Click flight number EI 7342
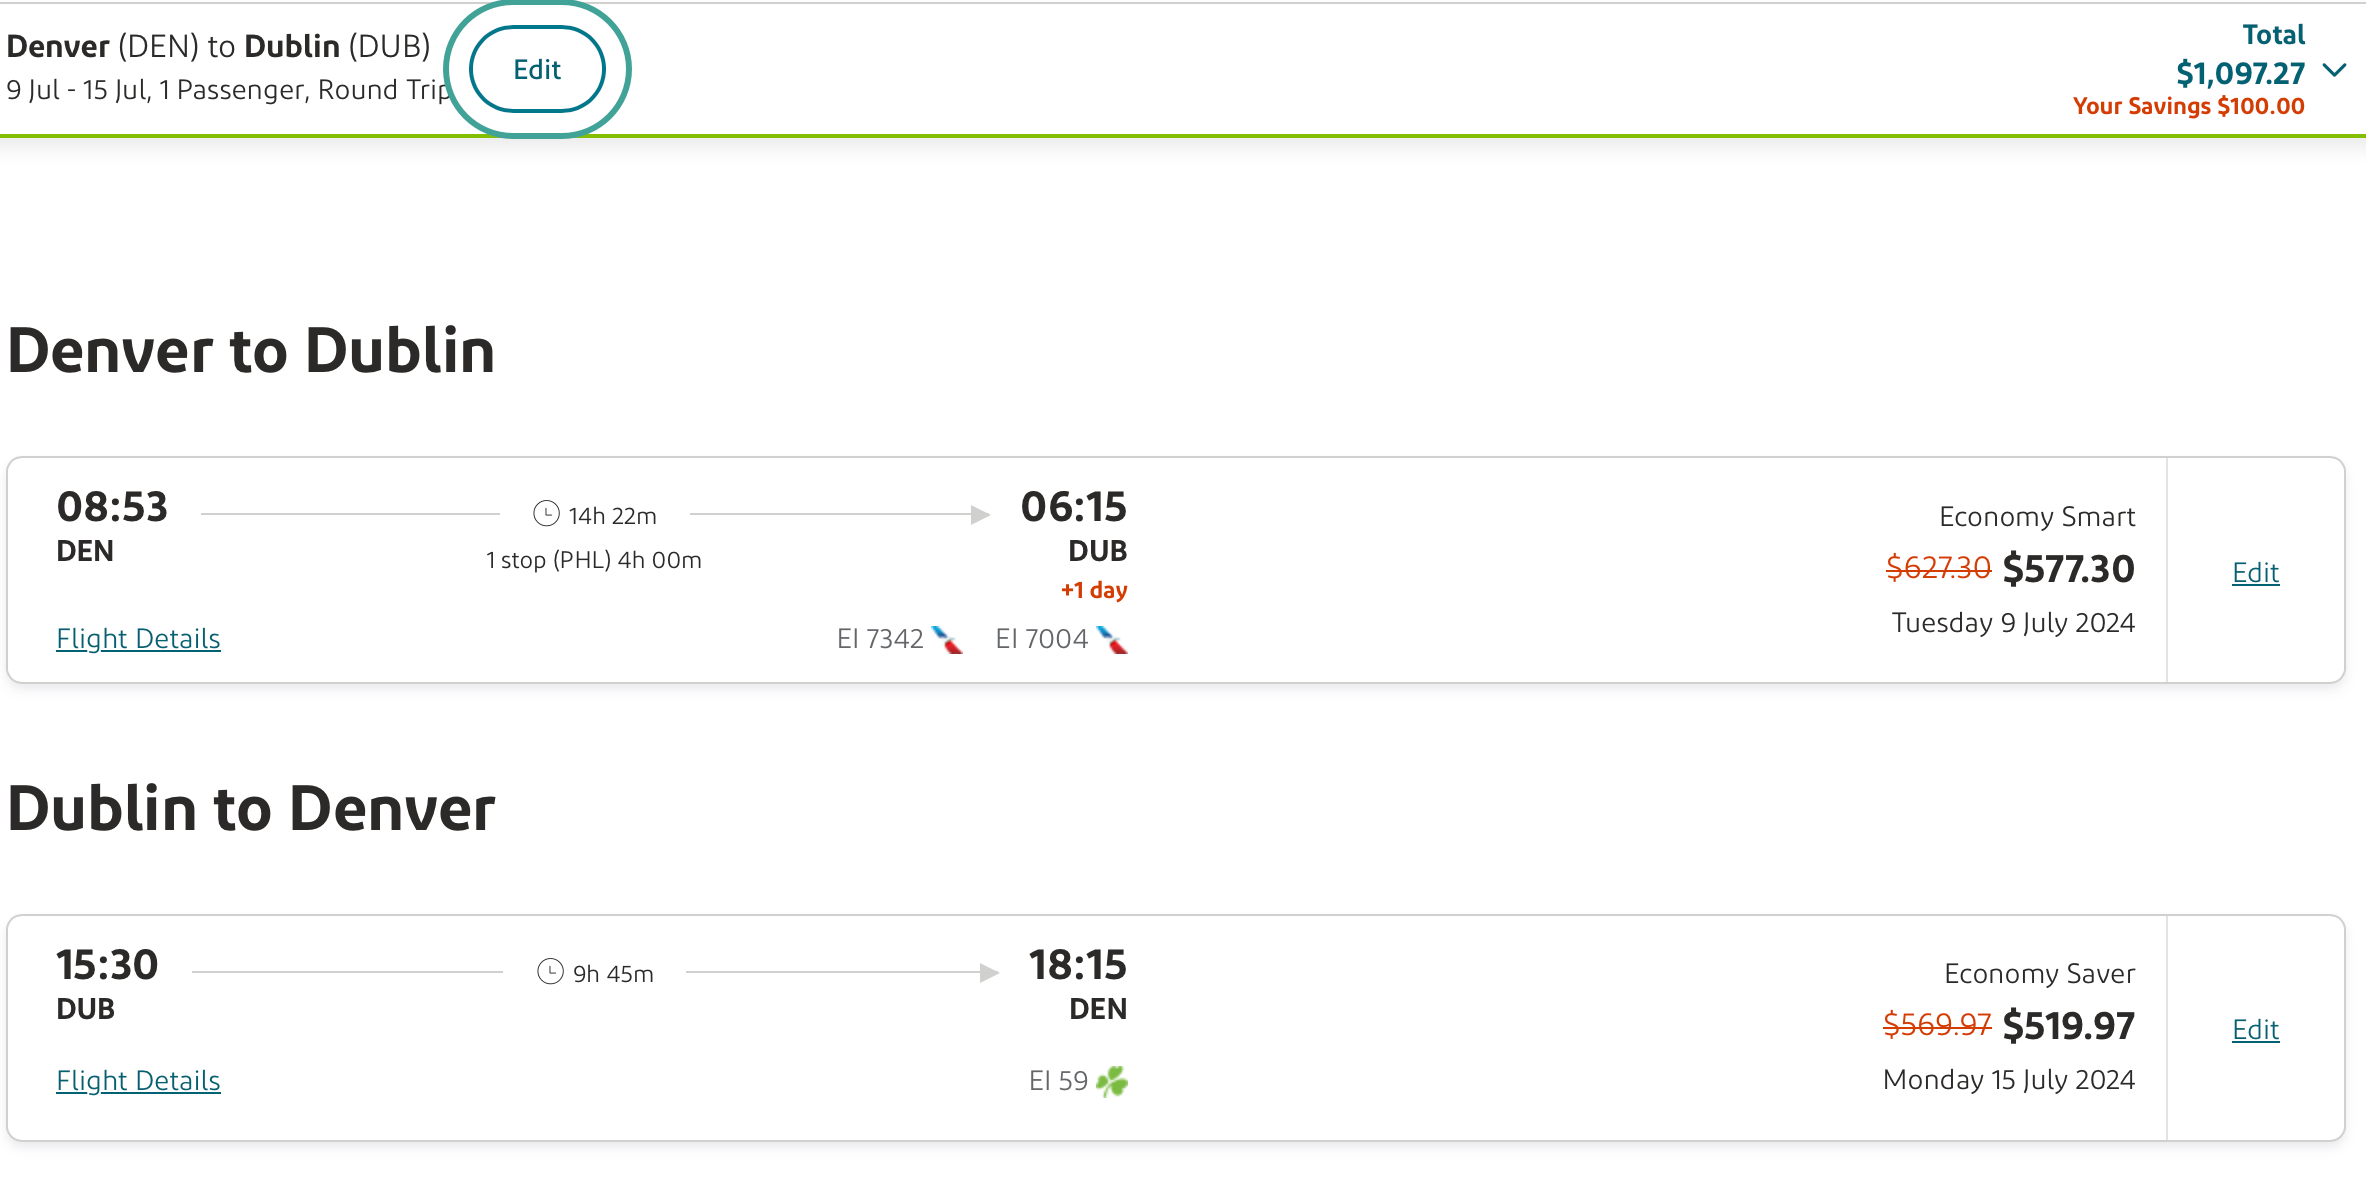The height and width of the screenshot is (1192, 2366). (x=880, y=639)
